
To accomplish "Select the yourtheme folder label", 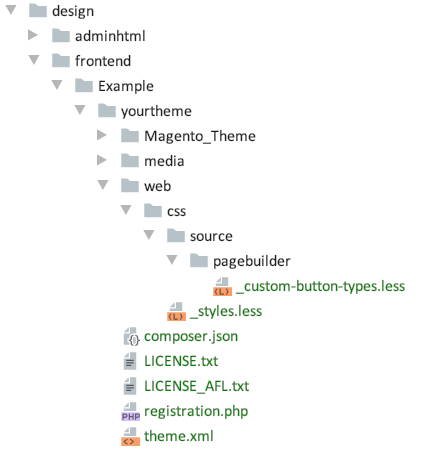I will tap(156, 111).
